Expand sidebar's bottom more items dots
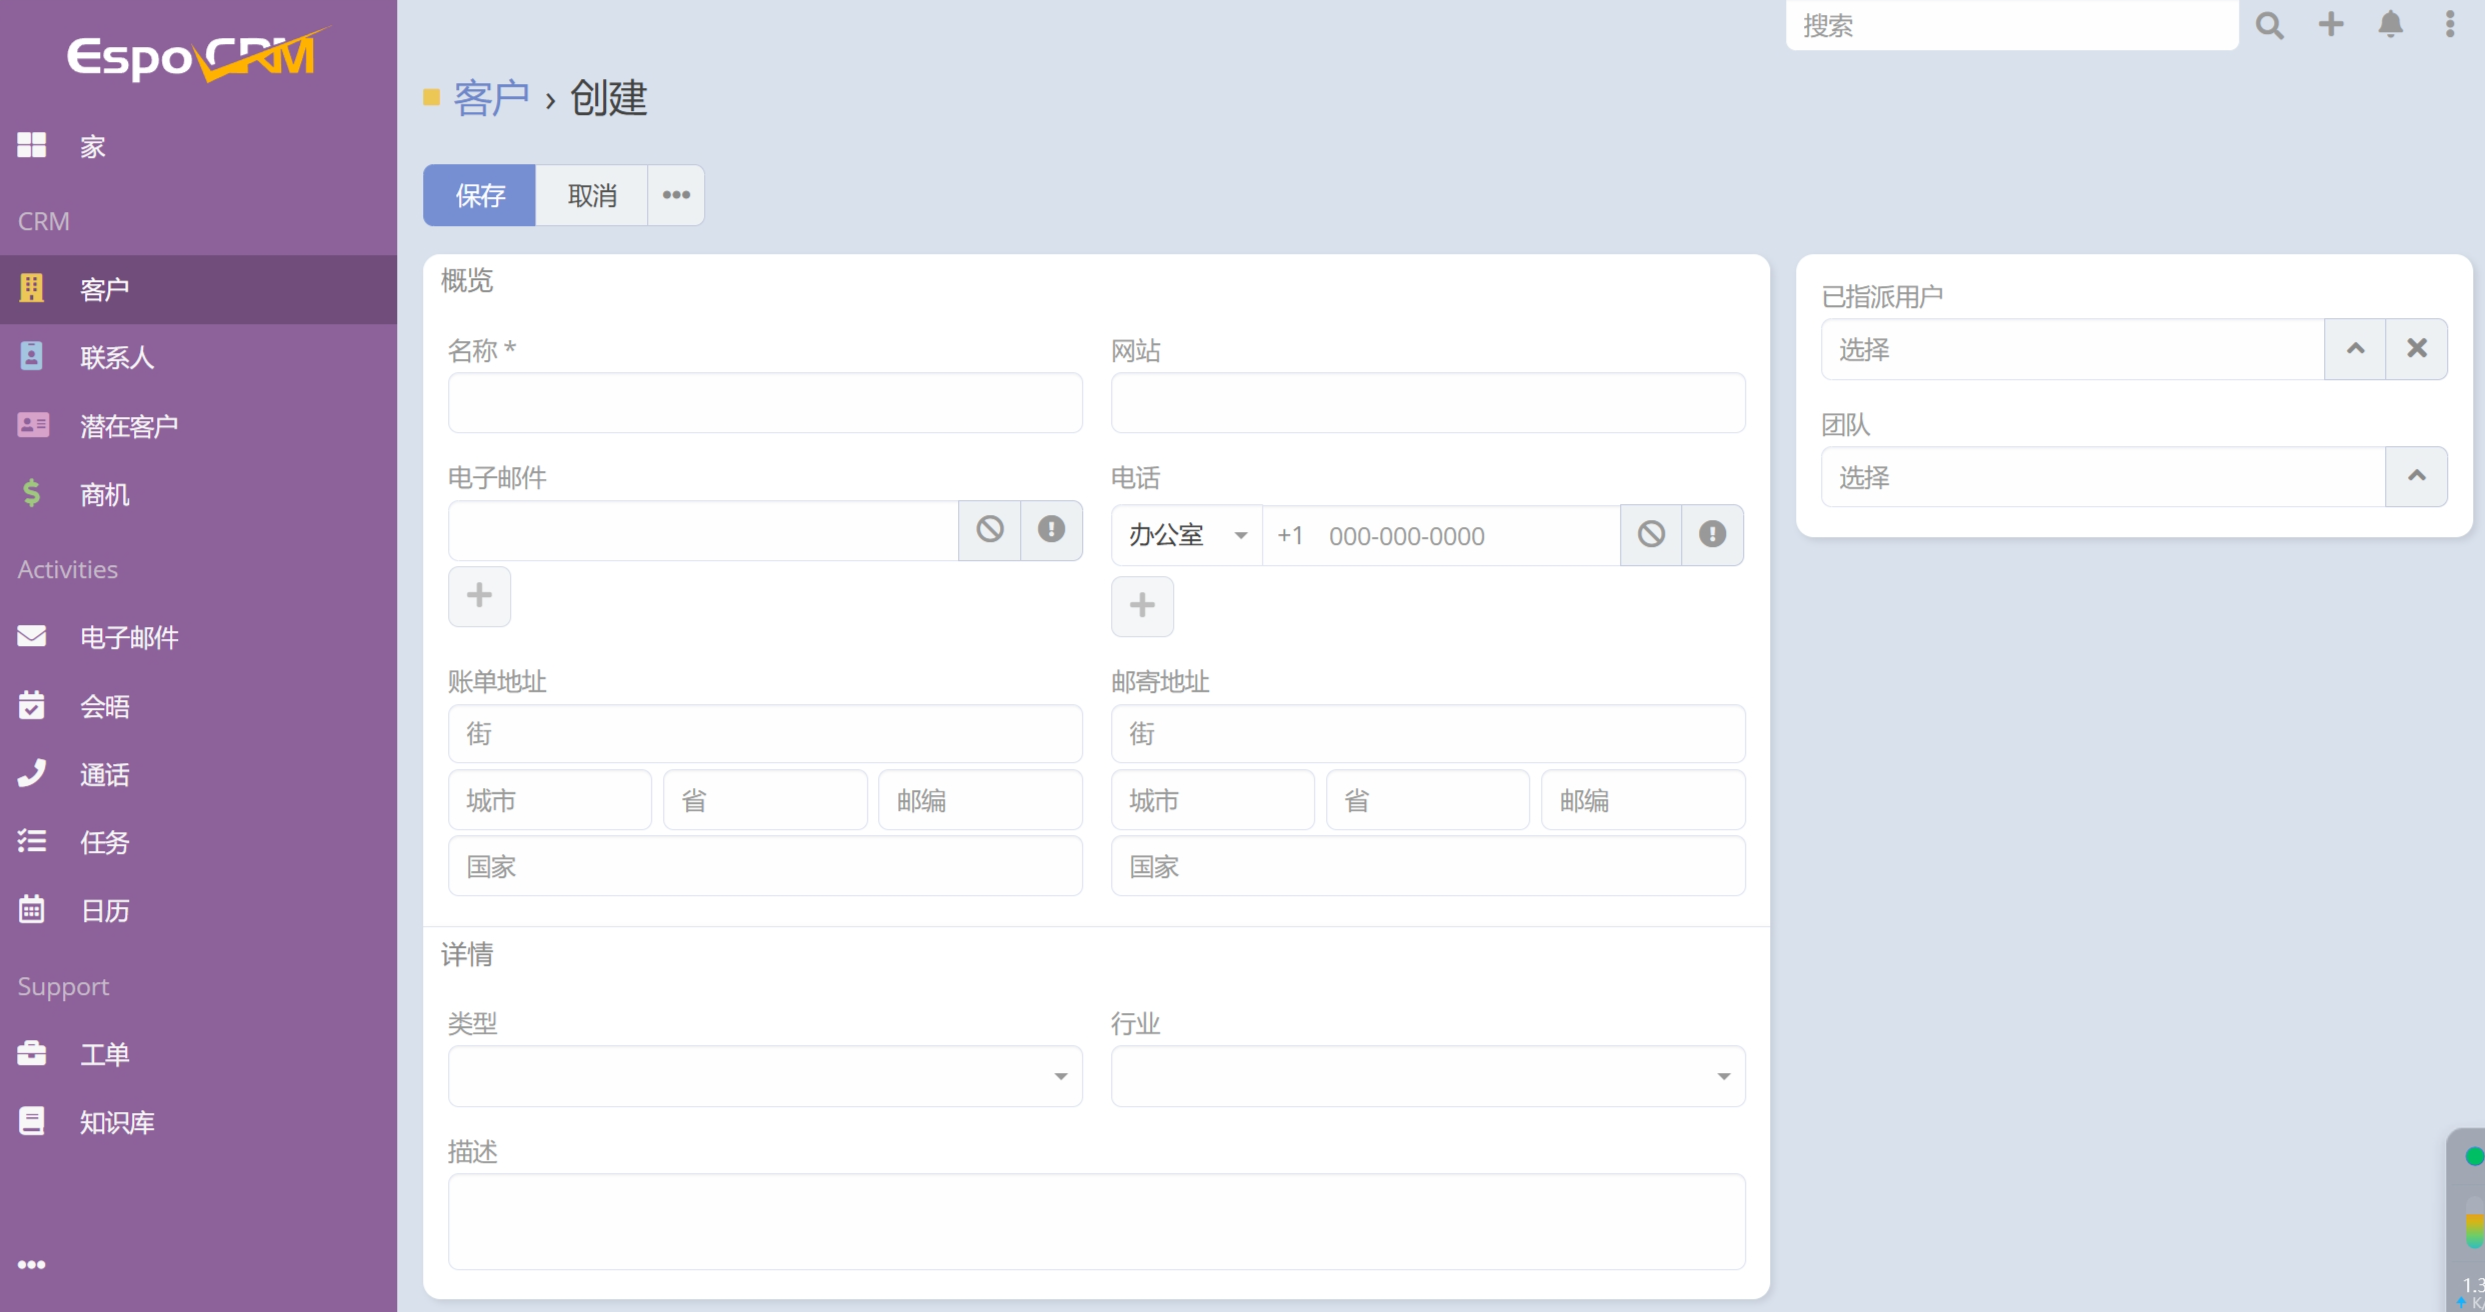 pos(32,1264)
